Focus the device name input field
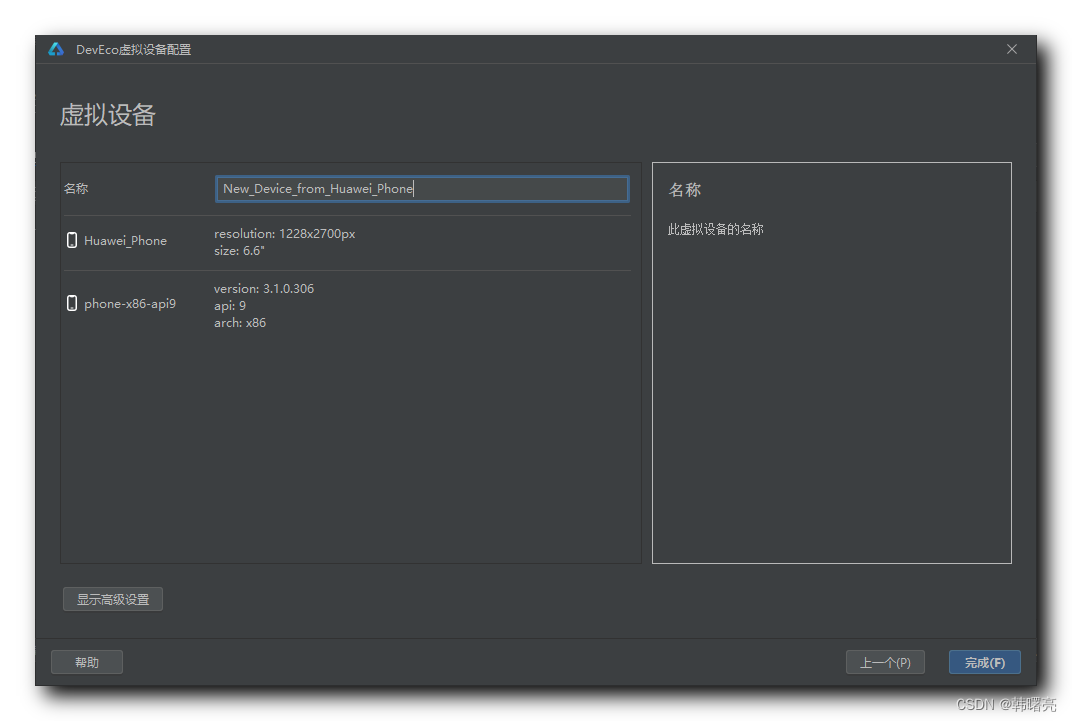Viewport: 1072px width, 721px height. click(422, 189)
